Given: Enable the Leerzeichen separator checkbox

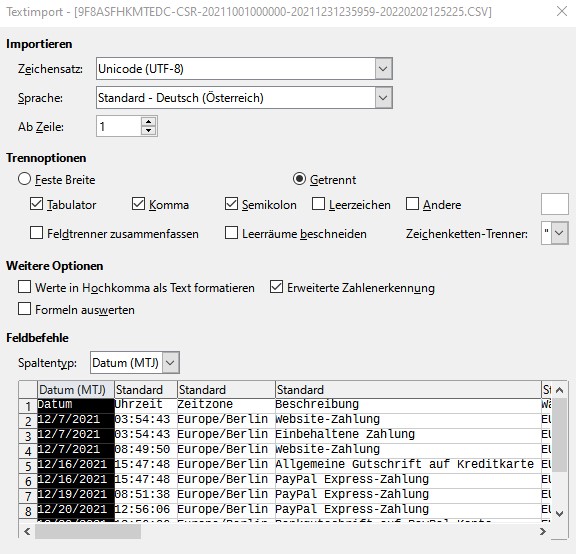Looking at the screenshot, I should [318, 204].
